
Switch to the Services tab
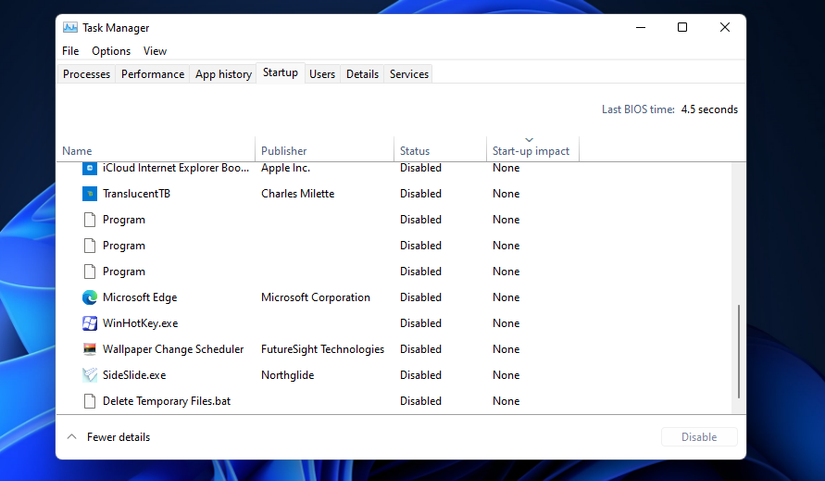coord(409,74)
